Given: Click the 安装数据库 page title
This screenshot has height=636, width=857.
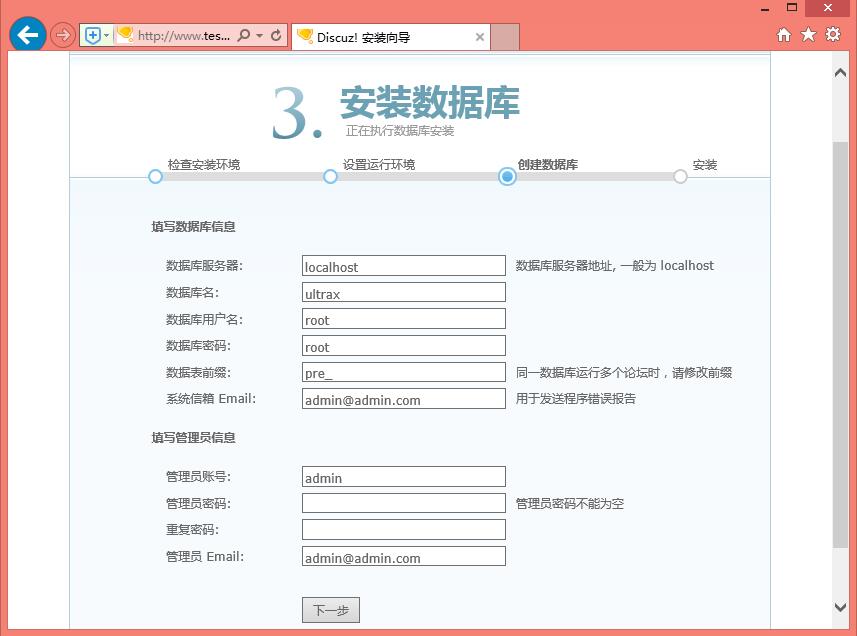Looking at the screenshot, I should click(x=430, y=103).
